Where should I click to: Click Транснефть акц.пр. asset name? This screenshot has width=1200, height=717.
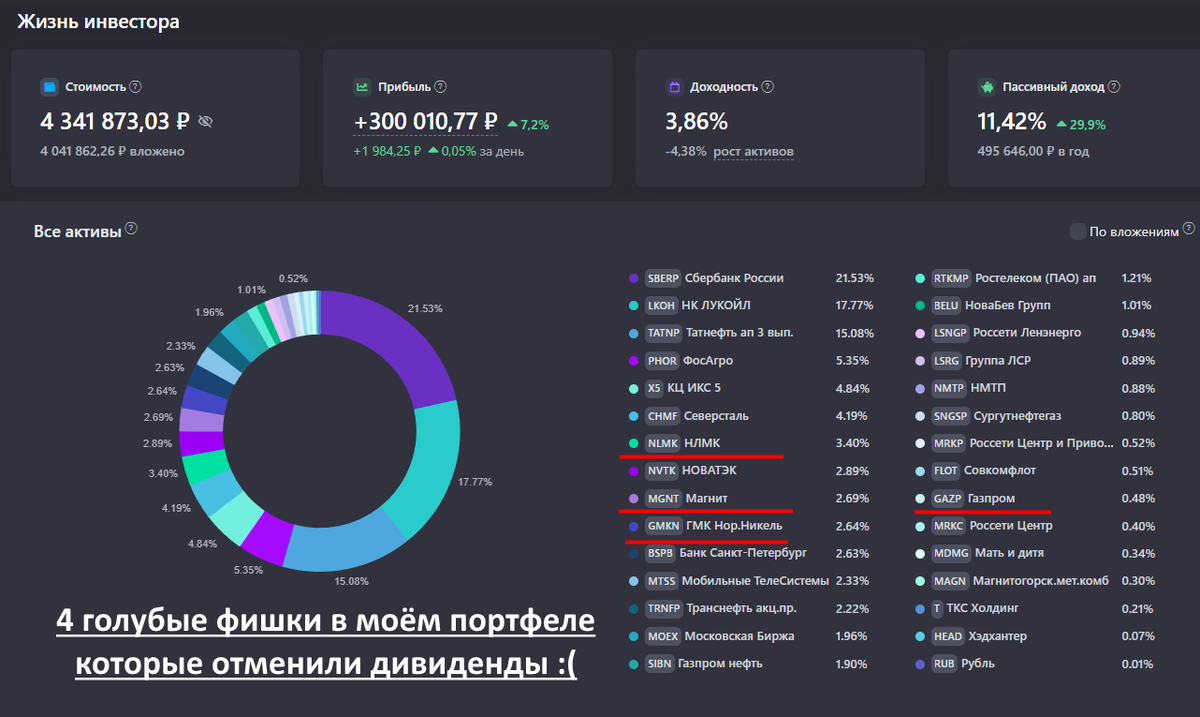(x=744, y=608)
